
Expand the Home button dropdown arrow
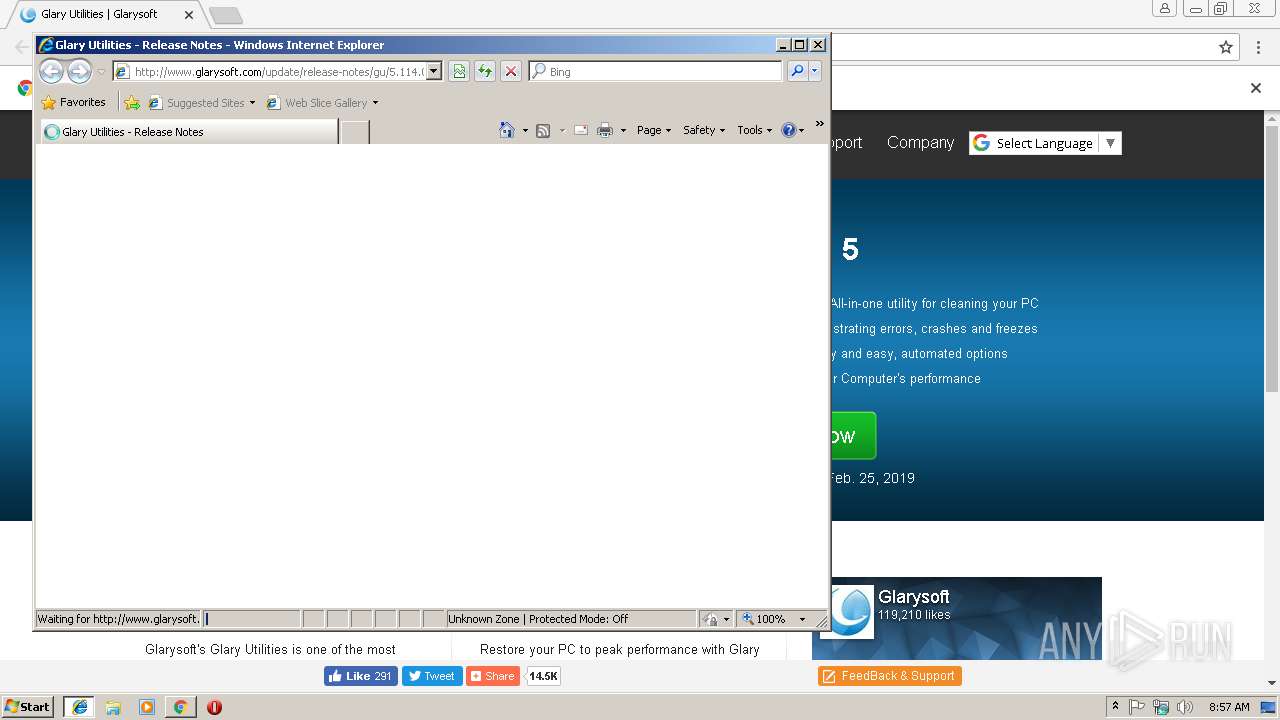[525, 130]
